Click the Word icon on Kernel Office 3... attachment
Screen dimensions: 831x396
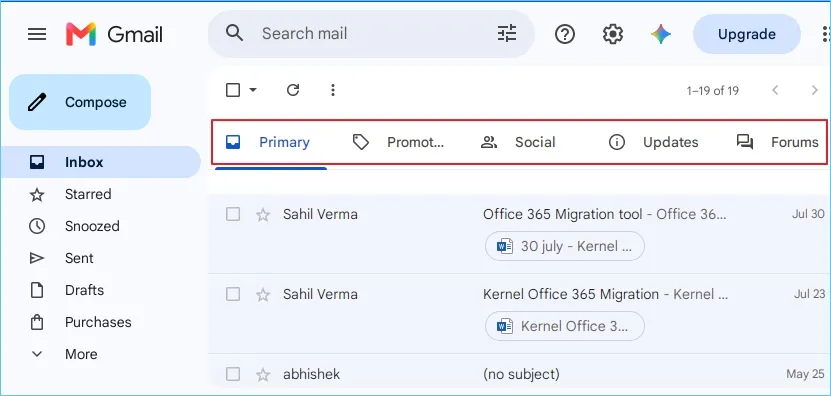pyautogui.click(x=505, y=326)
